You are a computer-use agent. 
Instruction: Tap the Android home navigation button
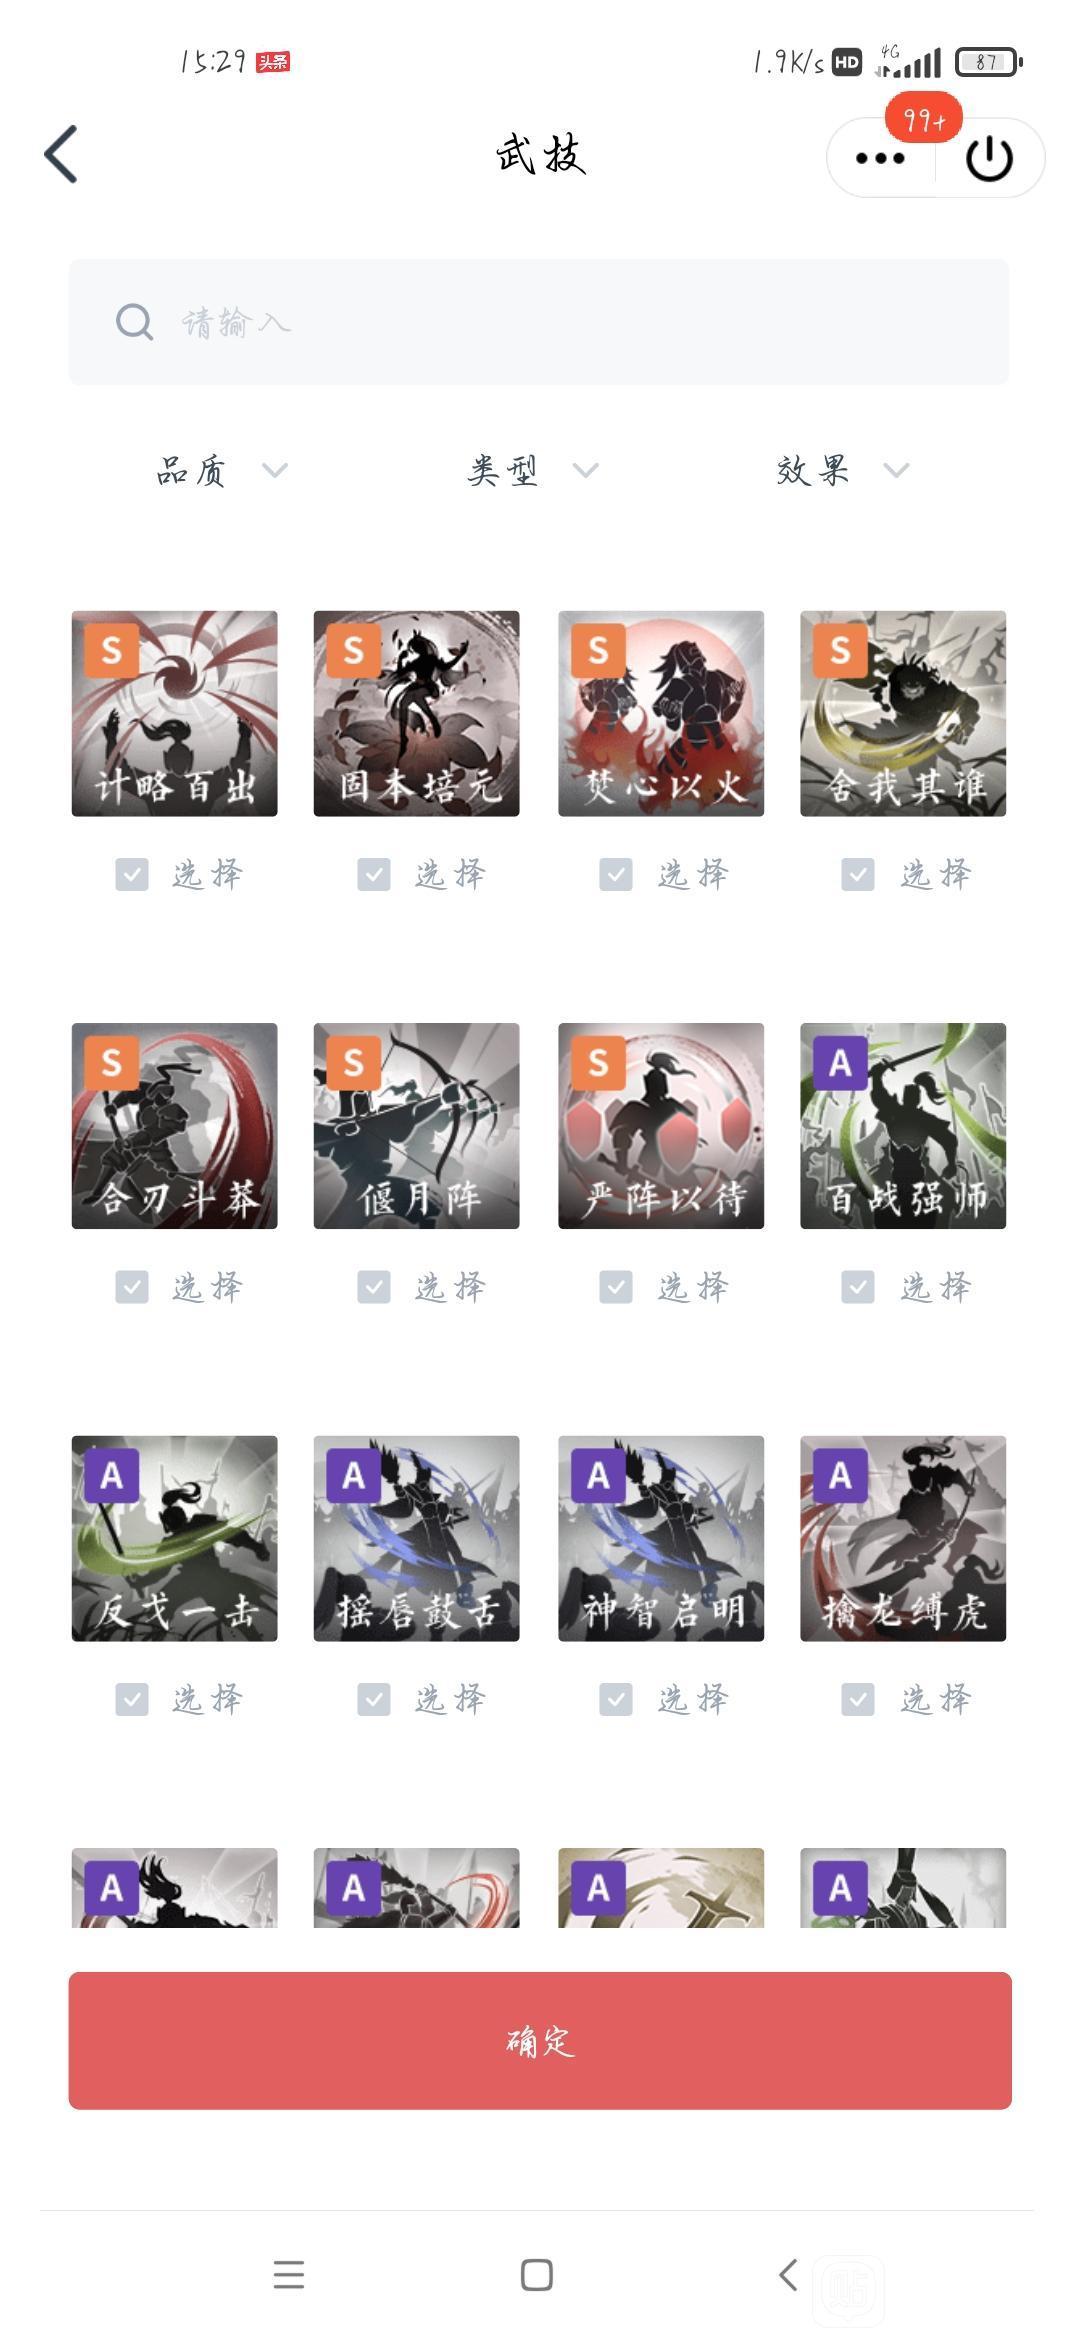click(537, 2275)
